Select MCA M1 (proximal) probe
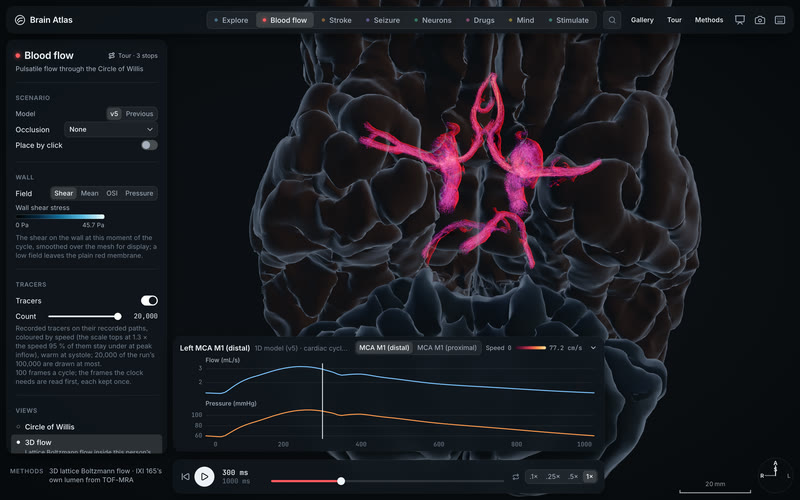Viewport: 800px width, 500px height. coord(447,348)
